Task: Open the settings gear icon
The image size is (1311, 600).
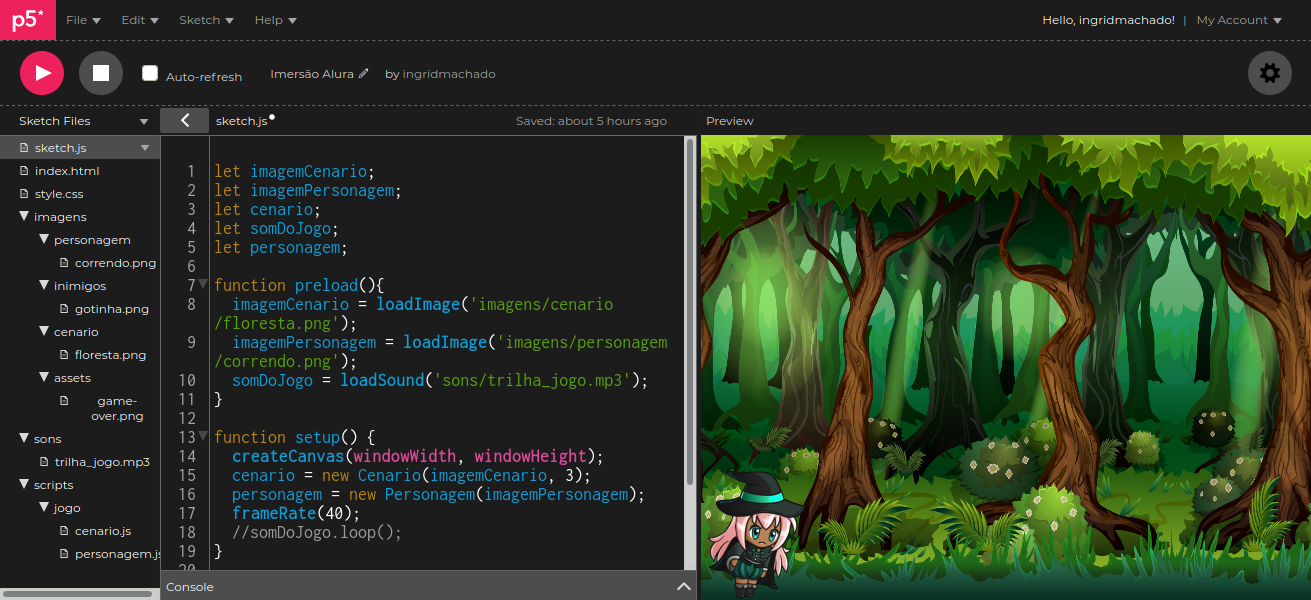Action: 1269,73
